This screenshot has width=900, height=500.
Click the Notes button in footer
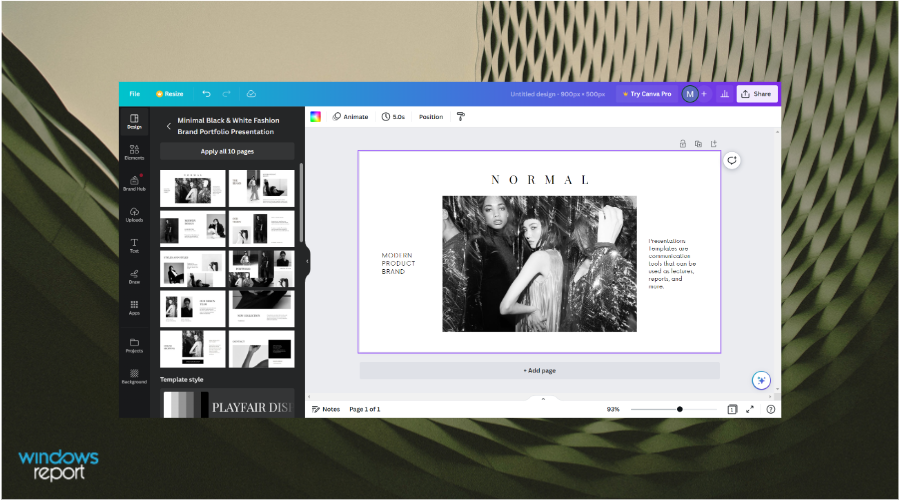[326, 409]
